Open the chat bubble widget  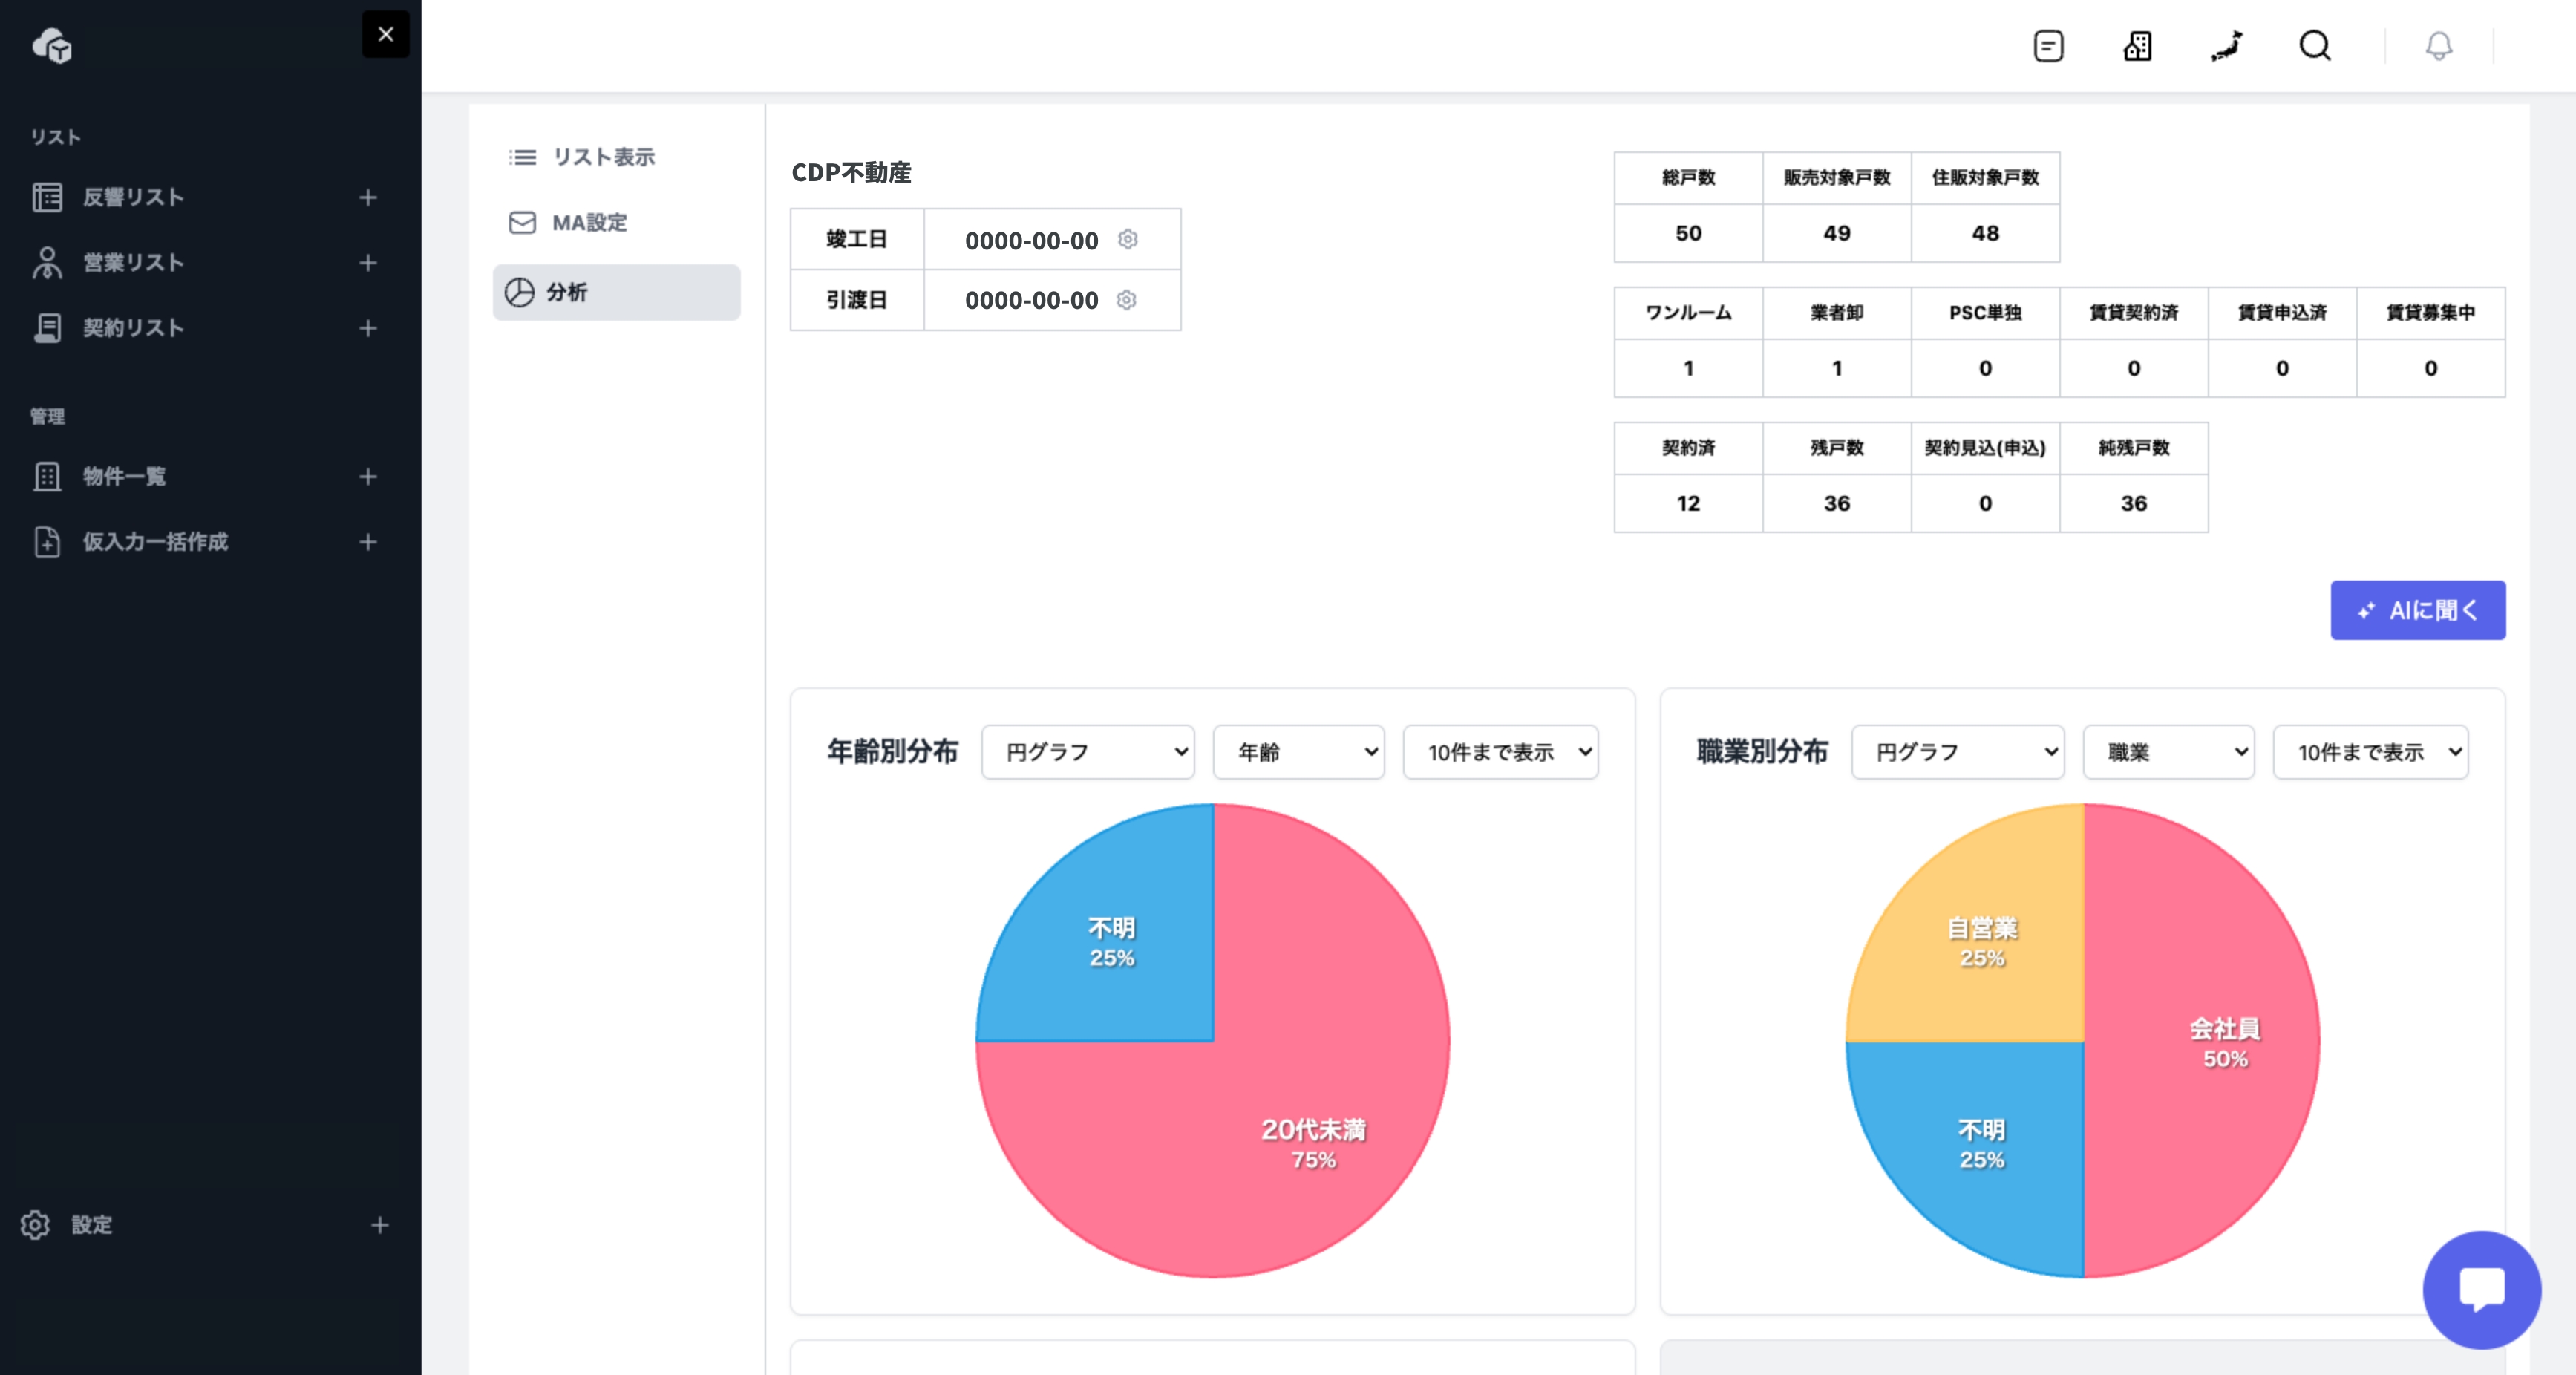click(x=2481, y=1289)
